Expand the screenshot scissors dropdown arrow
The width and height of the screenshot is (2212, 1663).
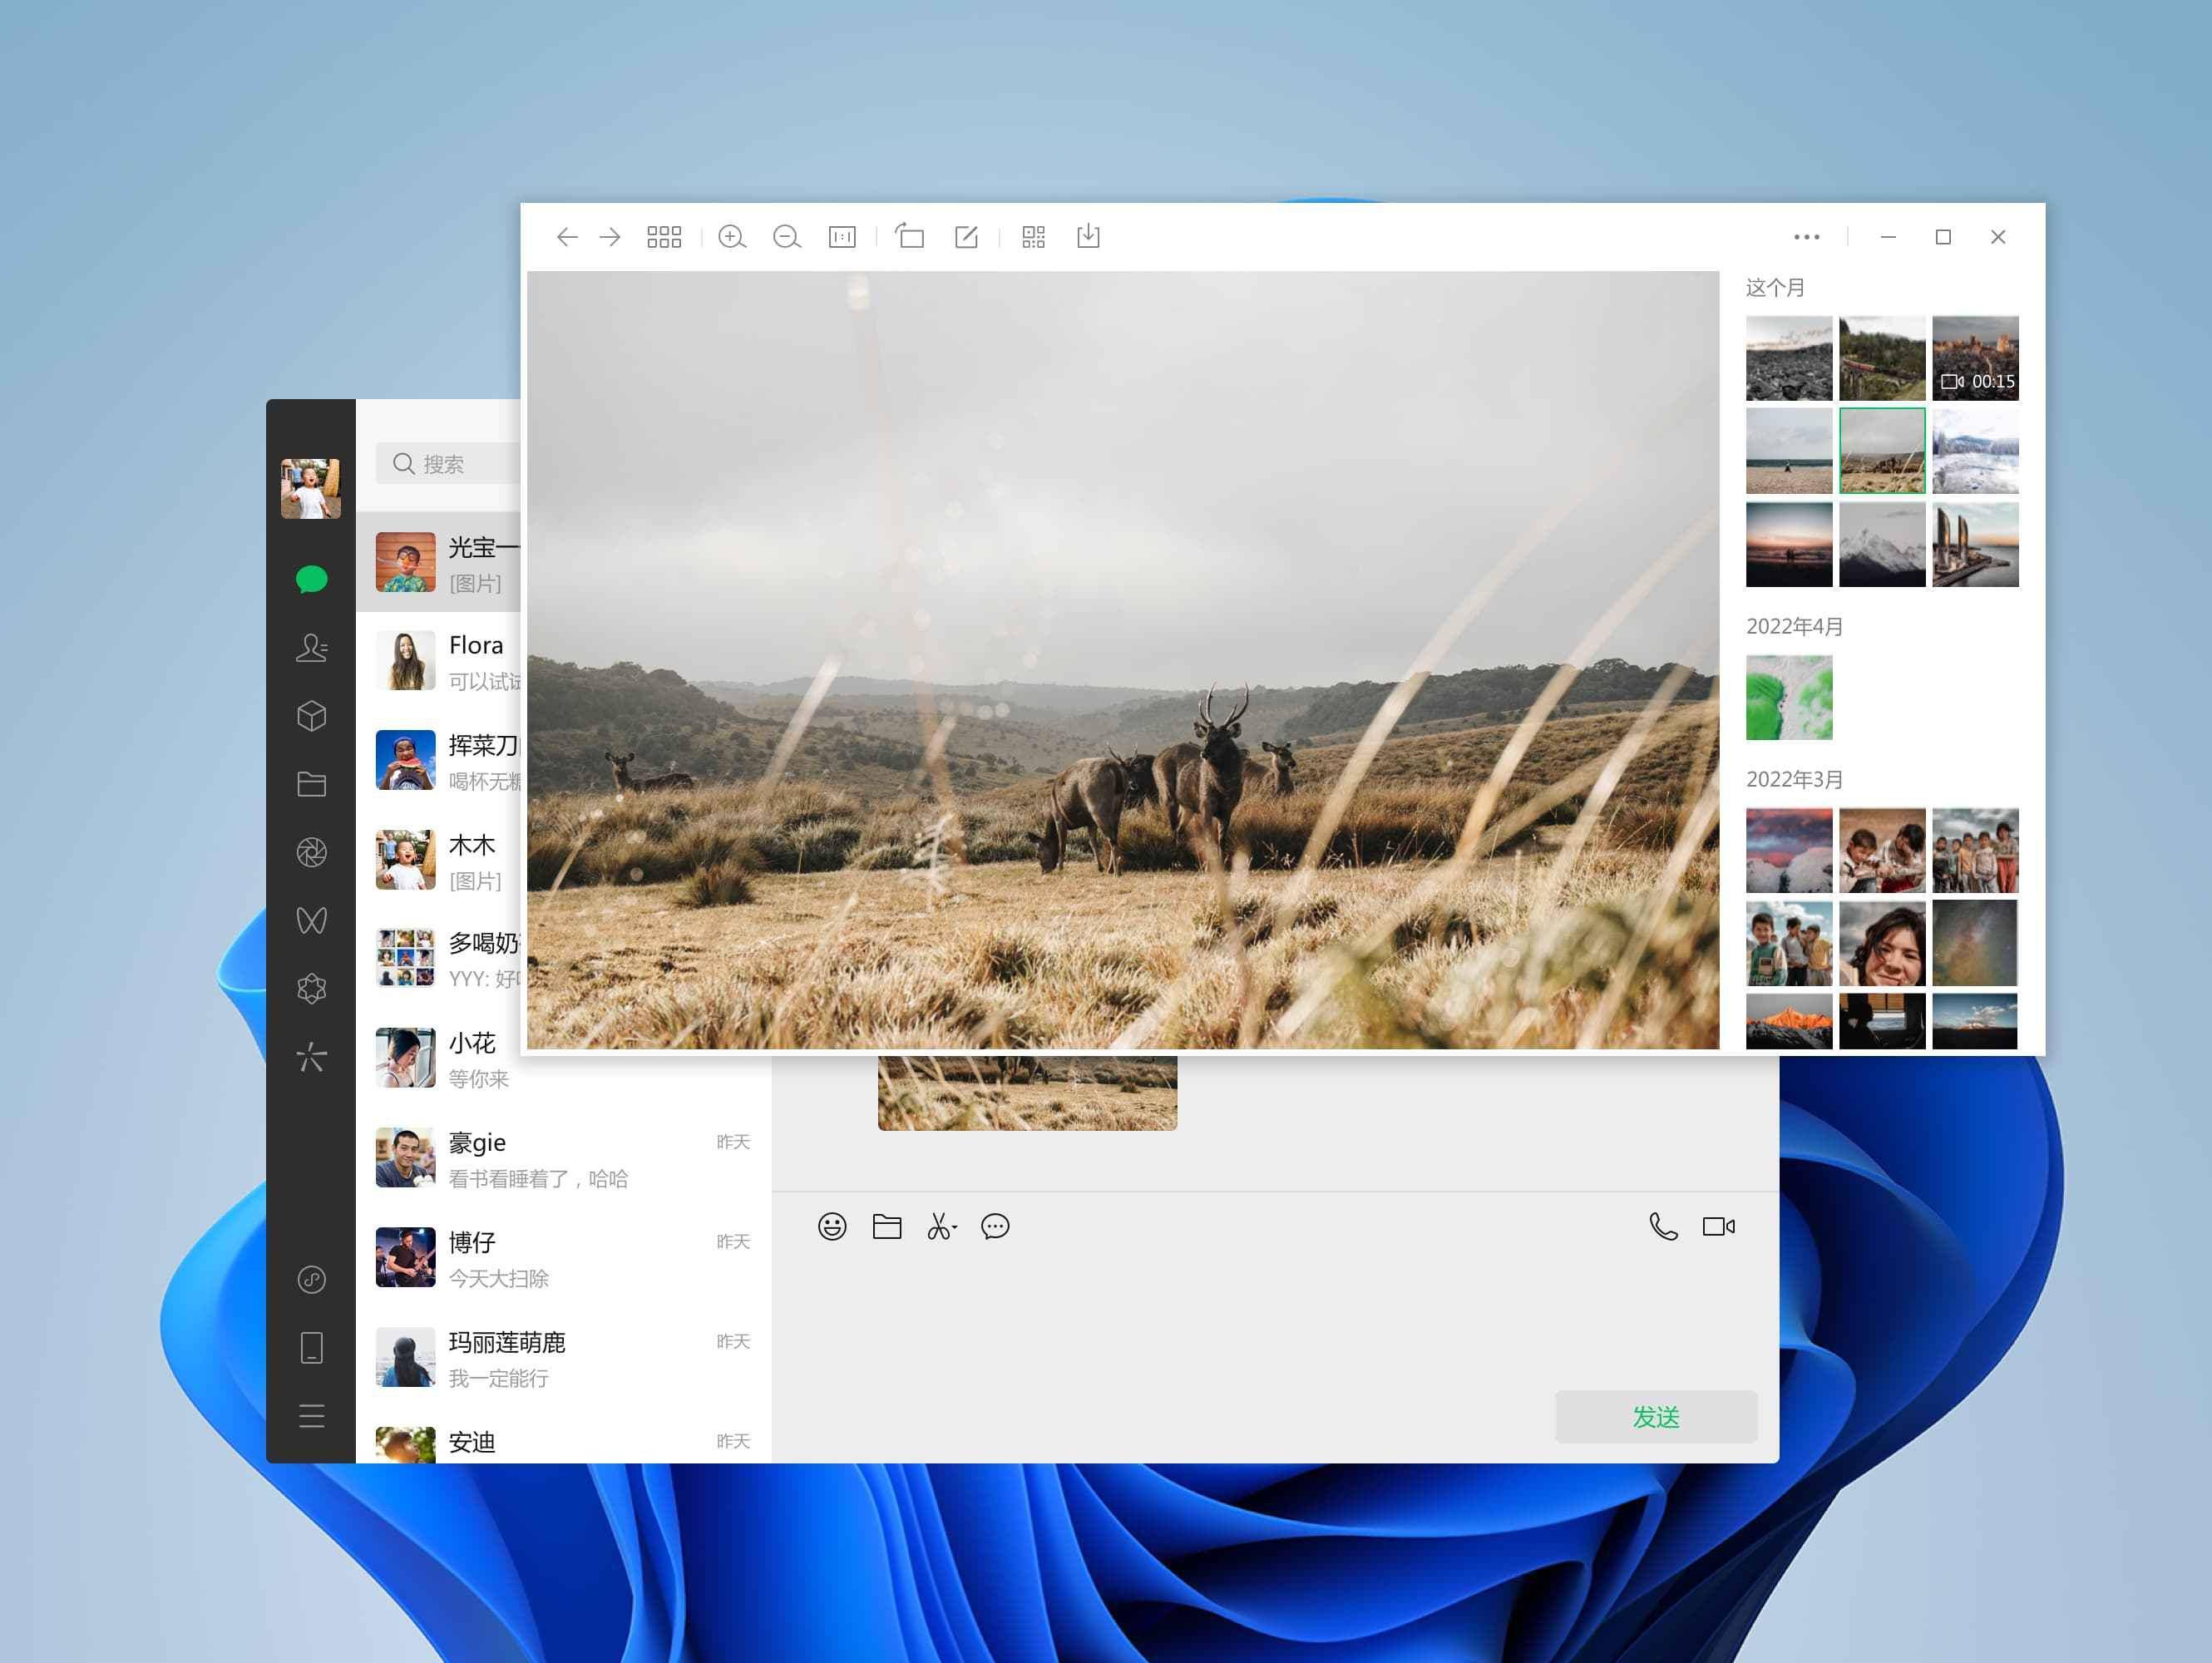(x=955, y=1228)
